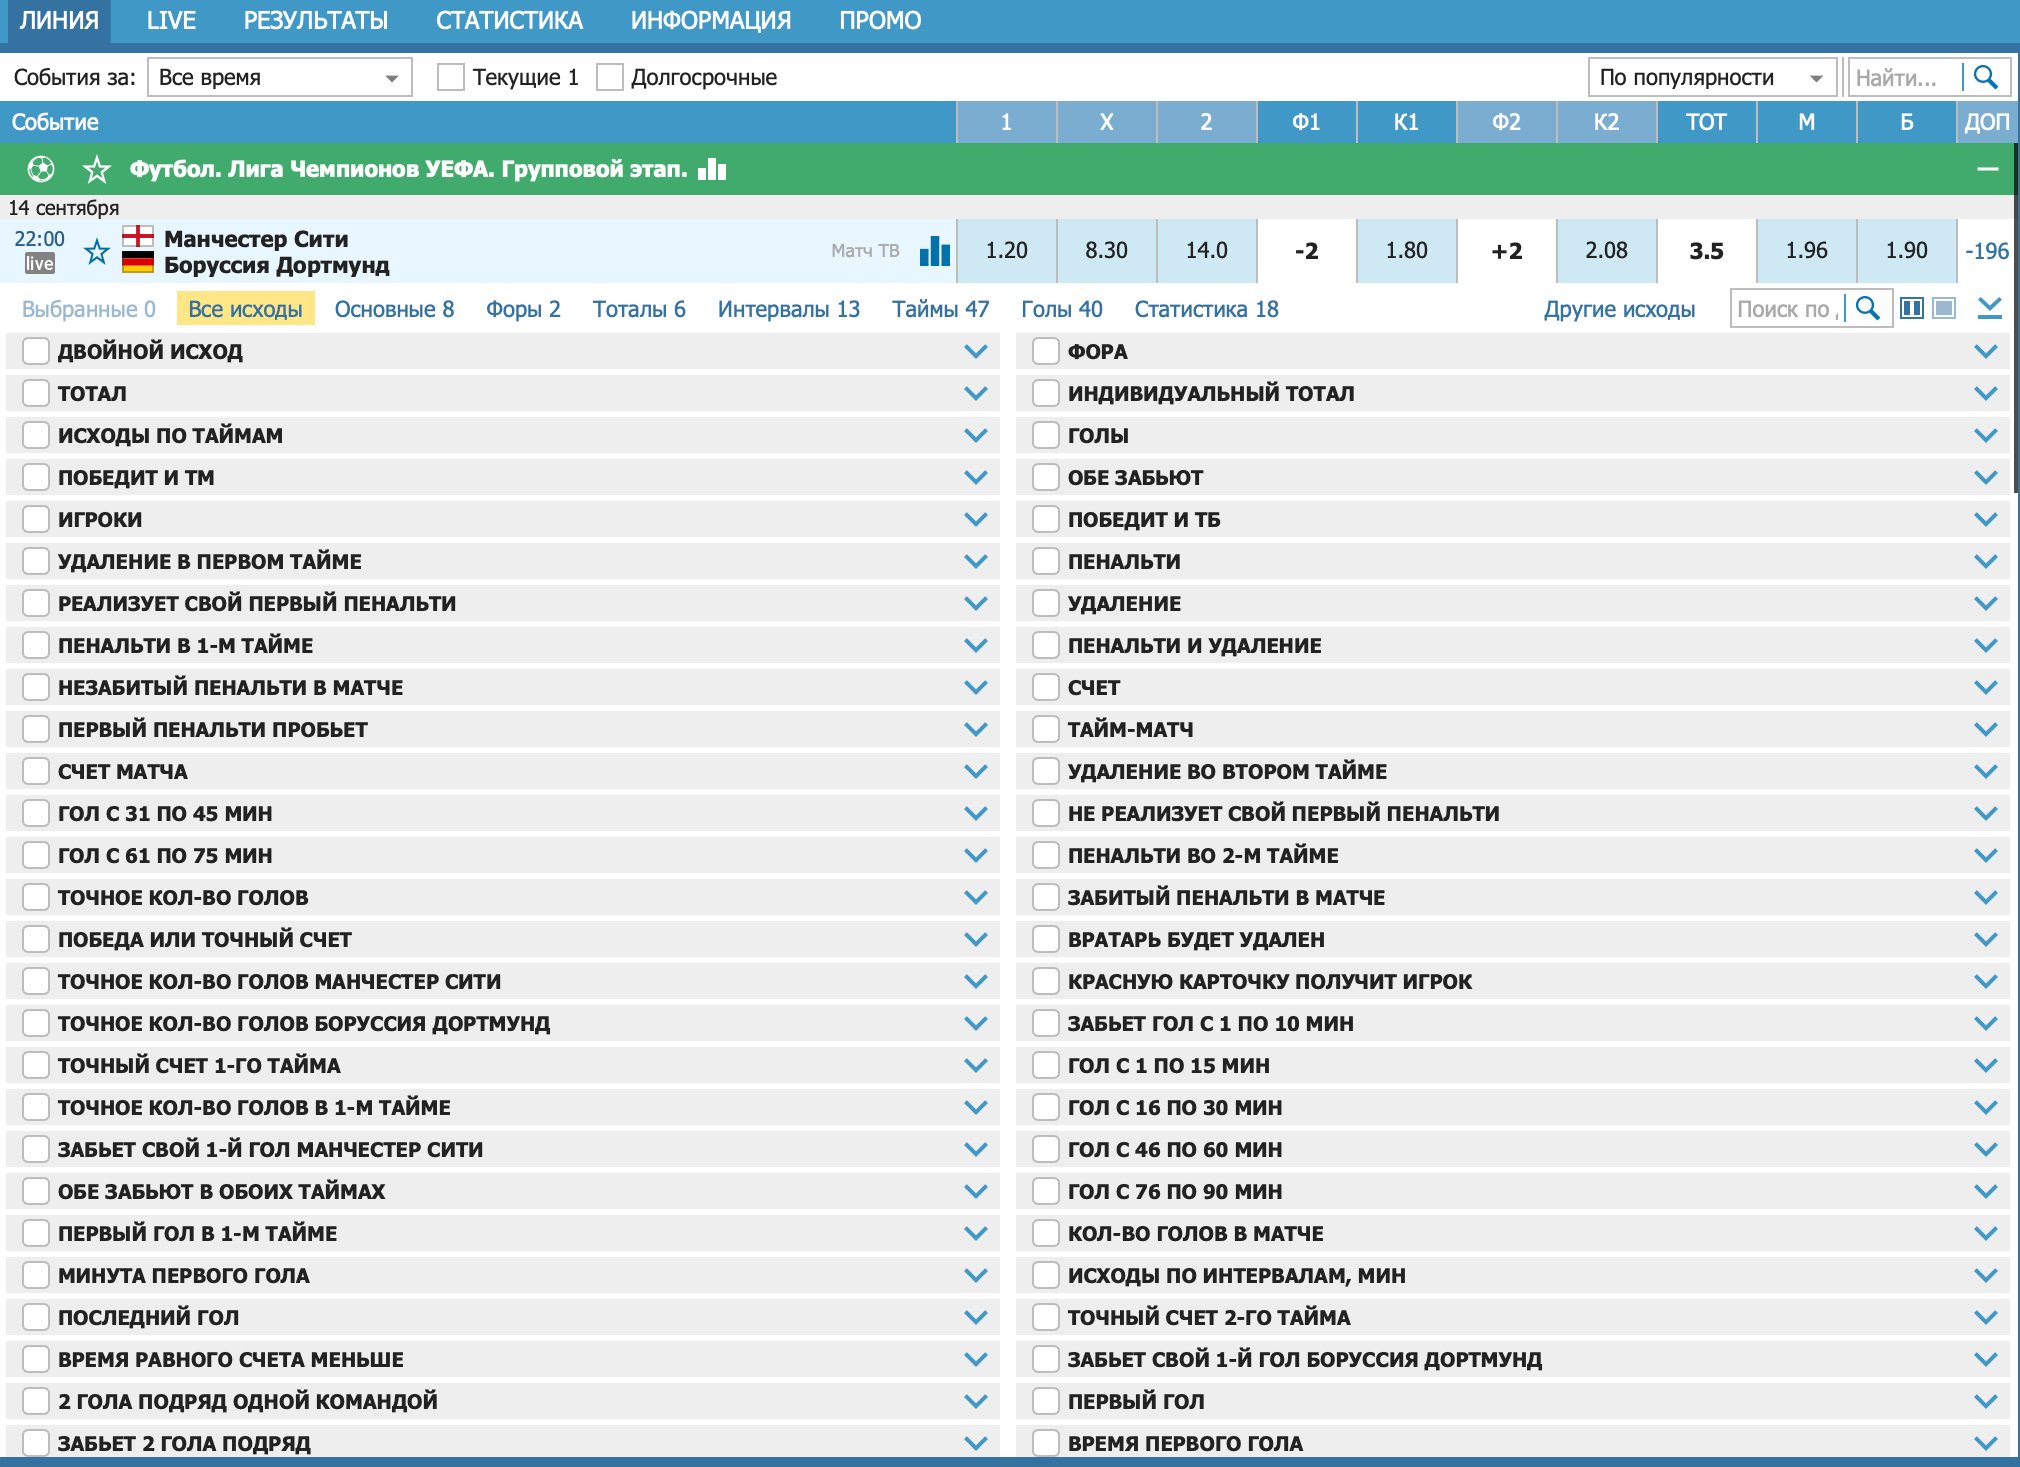Enable the Текущие 1 checkbox

pos(451,77)
